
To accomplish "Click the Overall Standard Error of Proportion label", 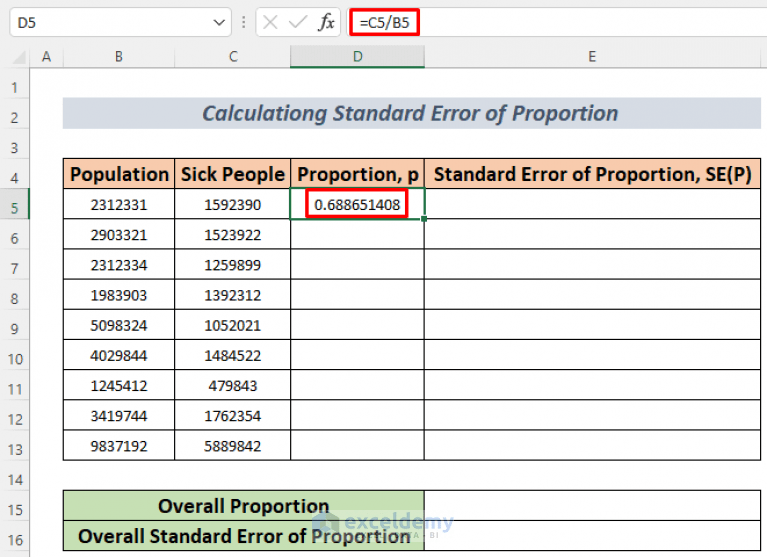I will 244,536.
